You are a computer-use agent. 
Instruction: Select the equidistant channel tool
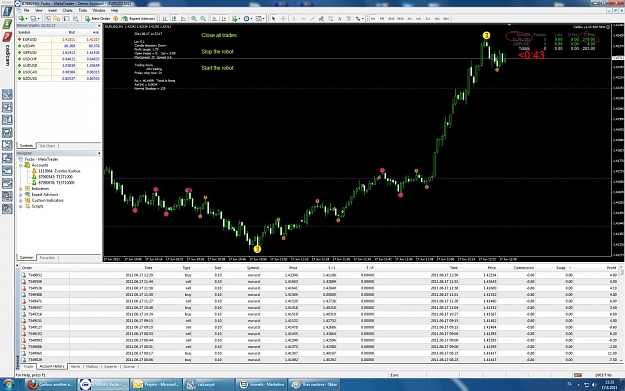pyautogui.click(x=321, y=18)
